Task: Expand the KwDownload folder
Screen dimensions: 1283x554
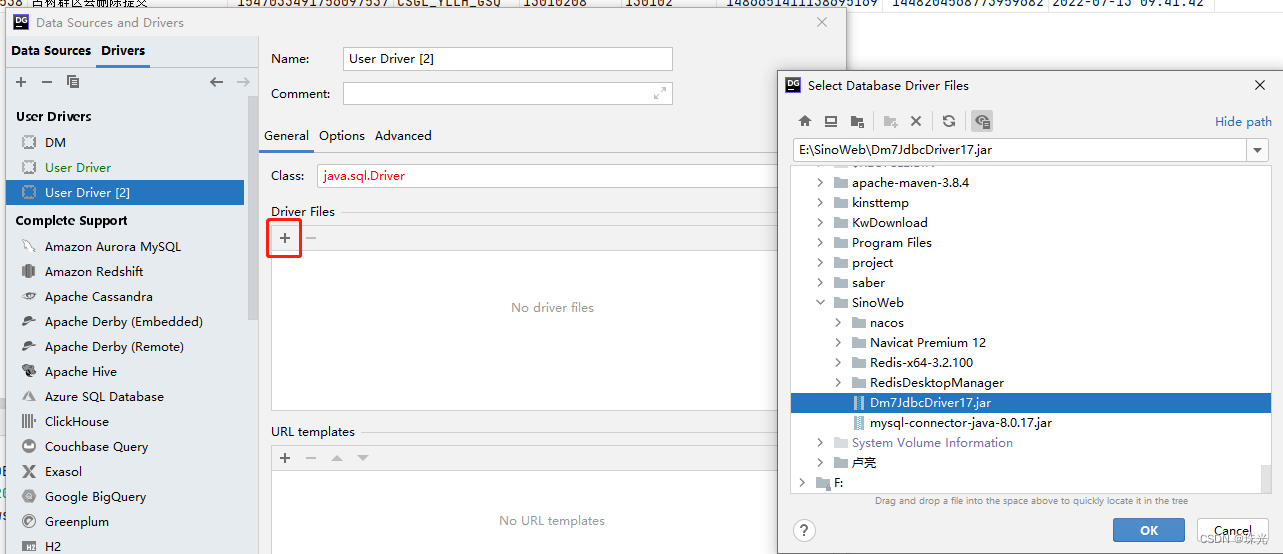Action: click(820, 222)
